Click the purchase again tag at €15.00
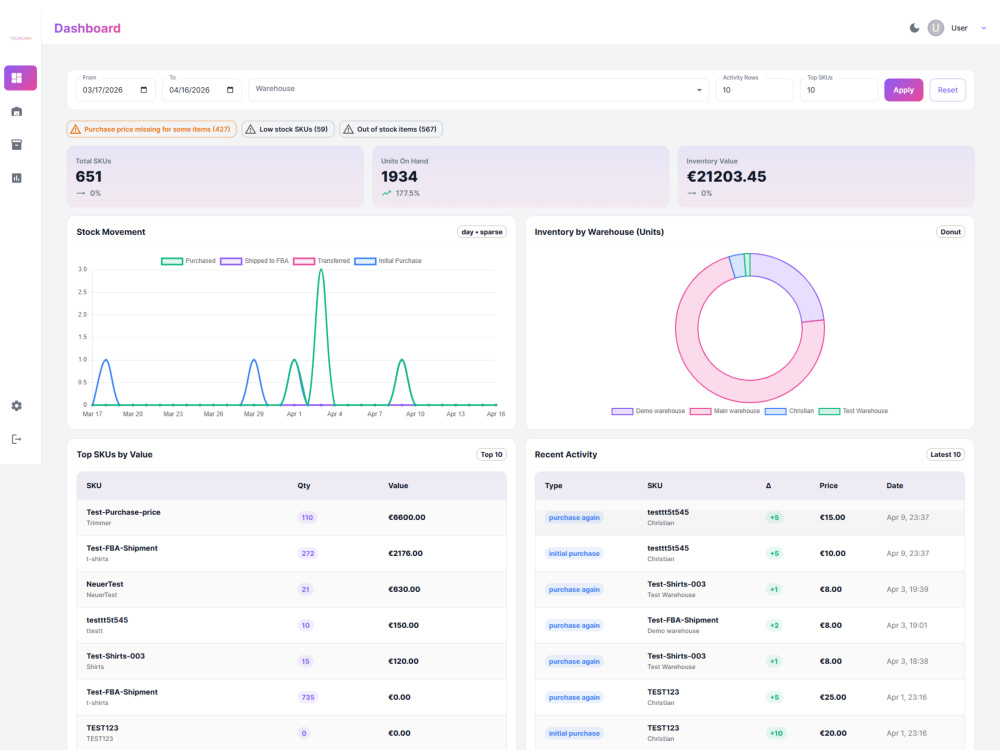 (x=574, y=517)
